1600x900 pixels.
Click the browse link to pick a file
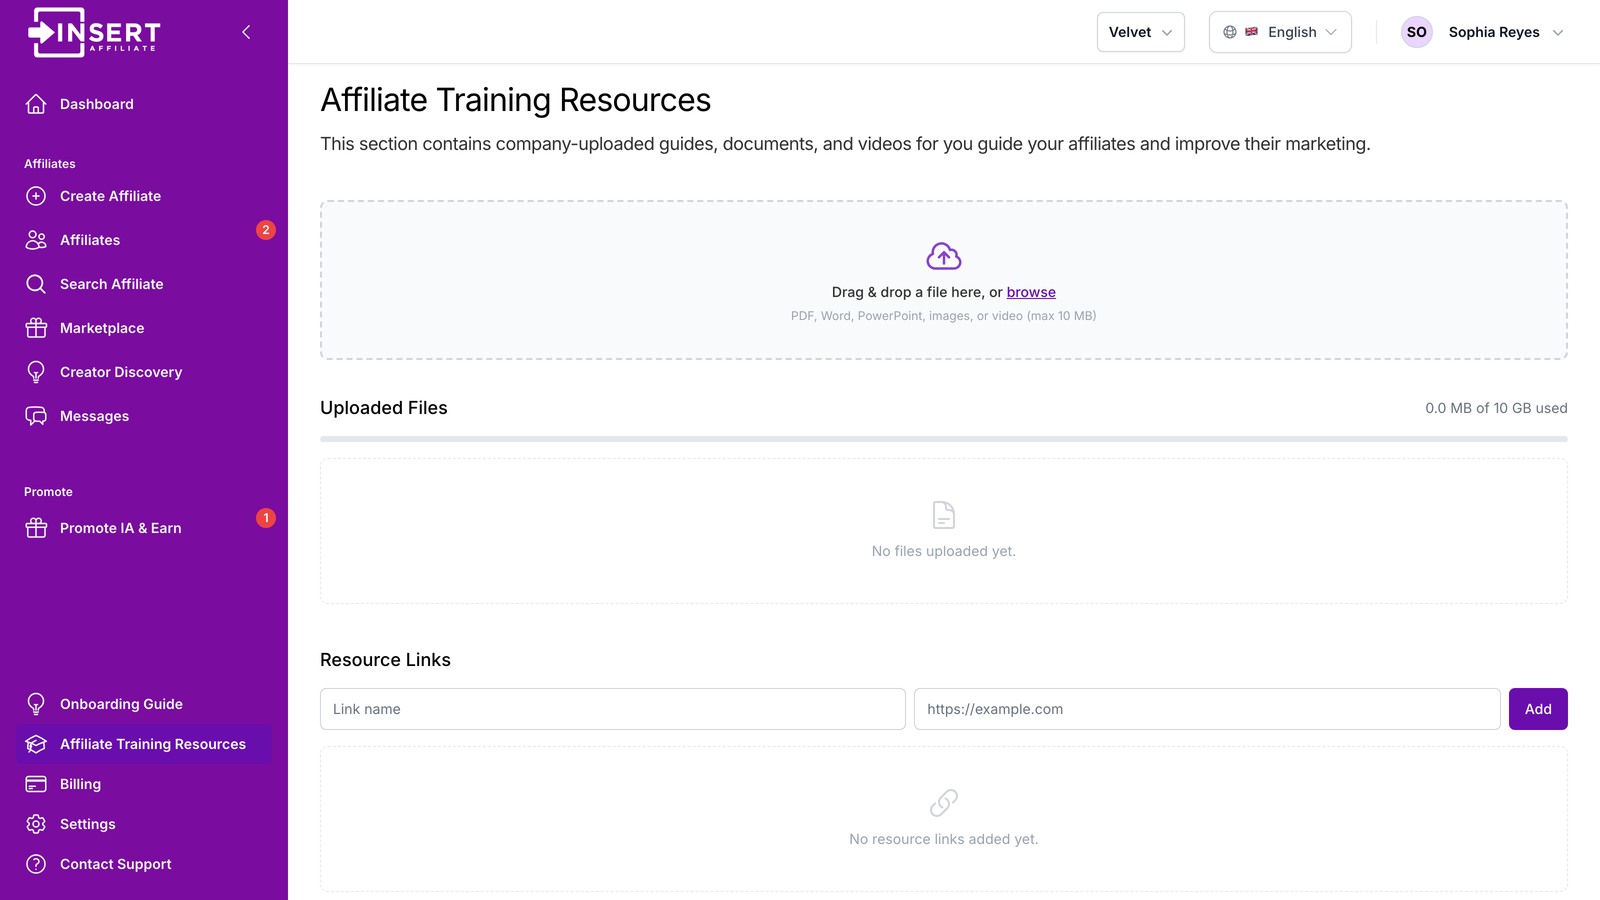1031,292
